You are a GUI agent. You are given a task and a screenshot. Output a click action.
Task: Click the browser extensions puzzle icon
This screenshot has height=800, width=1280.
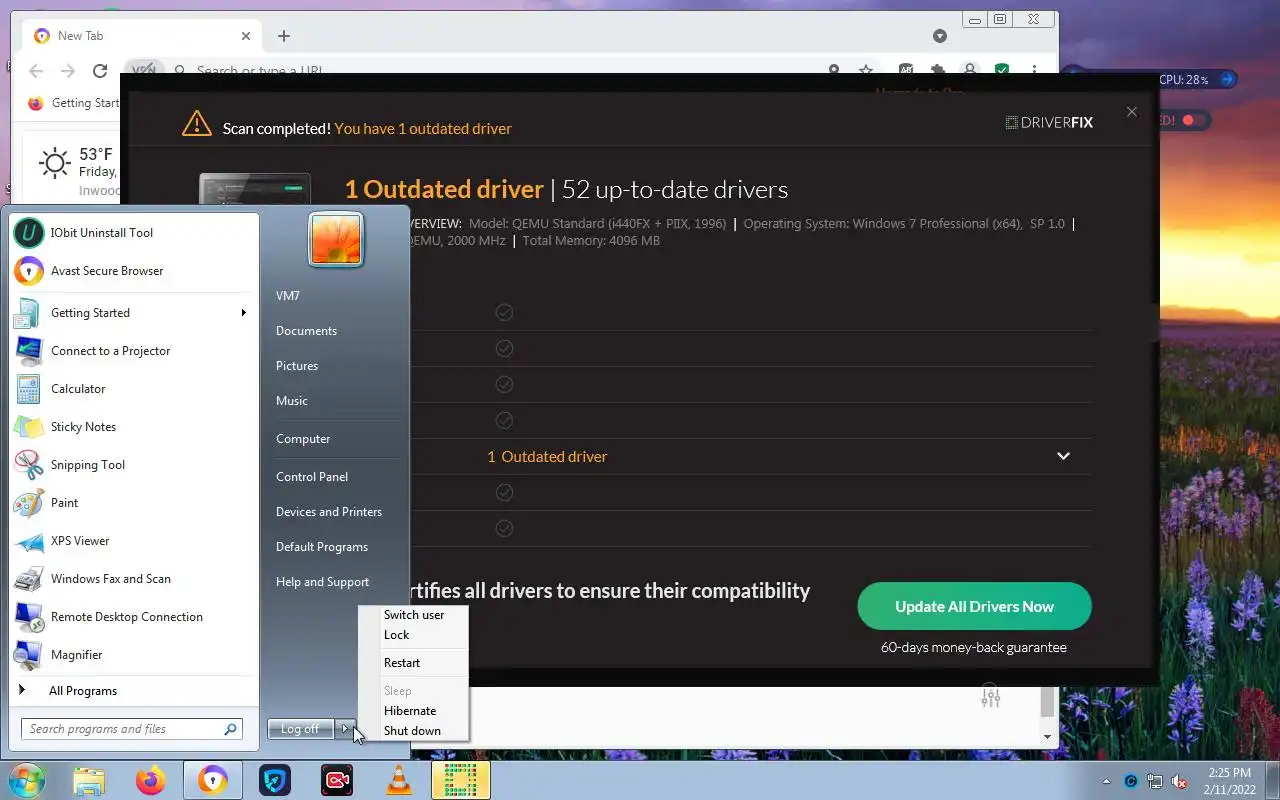(x=938, y=71)
